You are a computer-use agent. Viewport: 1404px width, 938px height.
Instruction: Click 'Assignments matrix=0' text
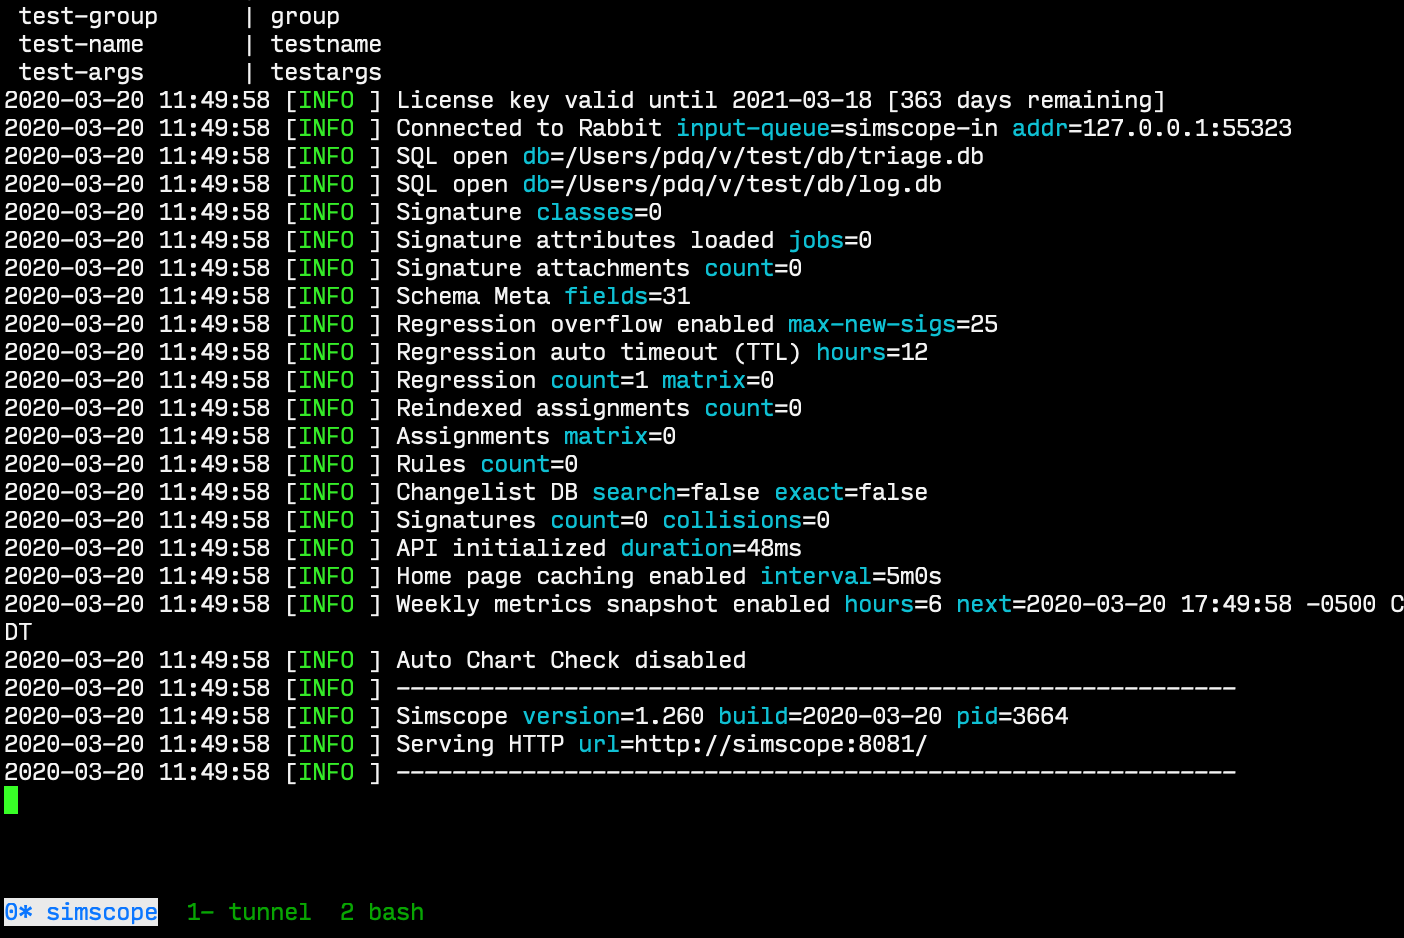click(536, 436)
